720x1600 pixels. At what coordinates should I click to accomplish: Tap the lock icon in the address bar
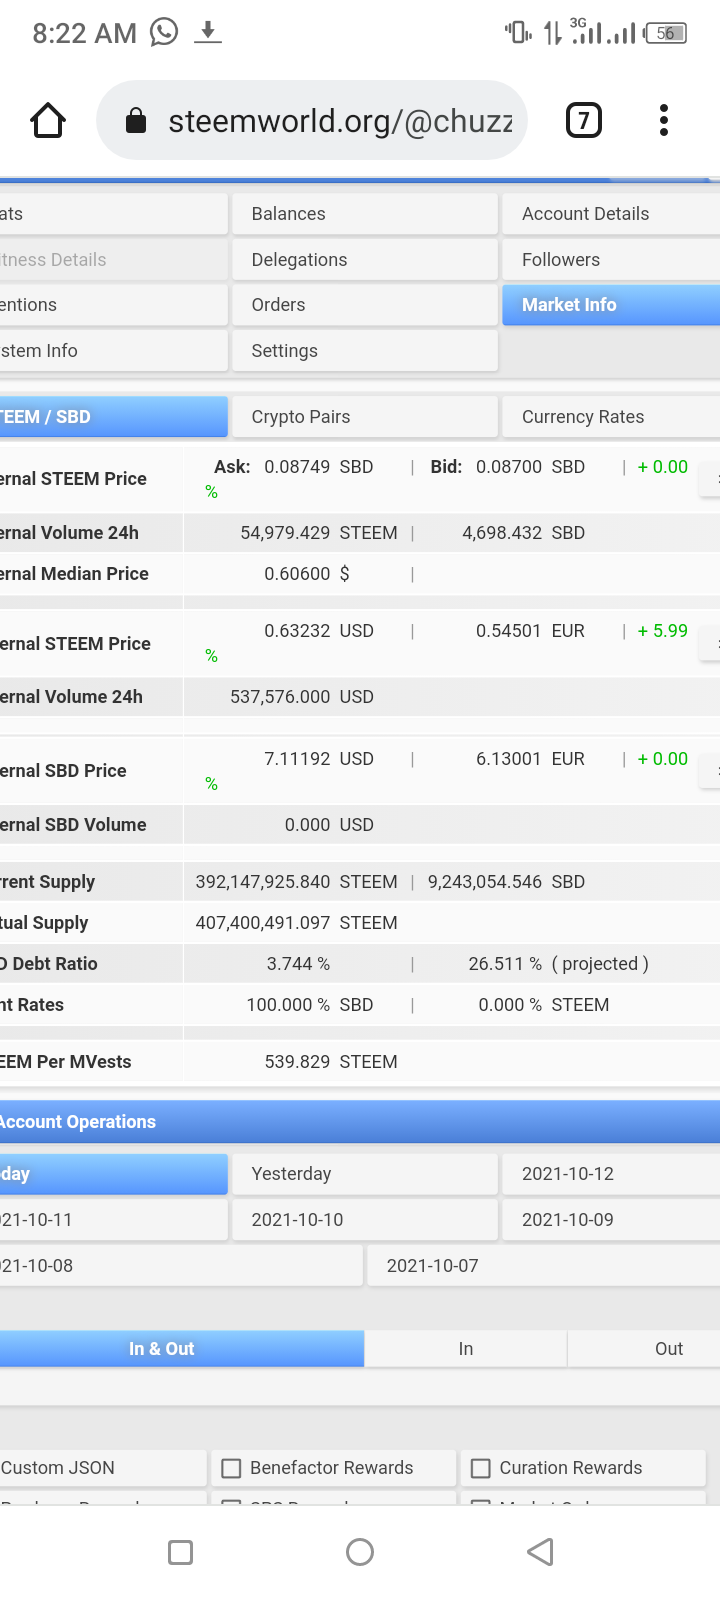[x=136, y=121]
